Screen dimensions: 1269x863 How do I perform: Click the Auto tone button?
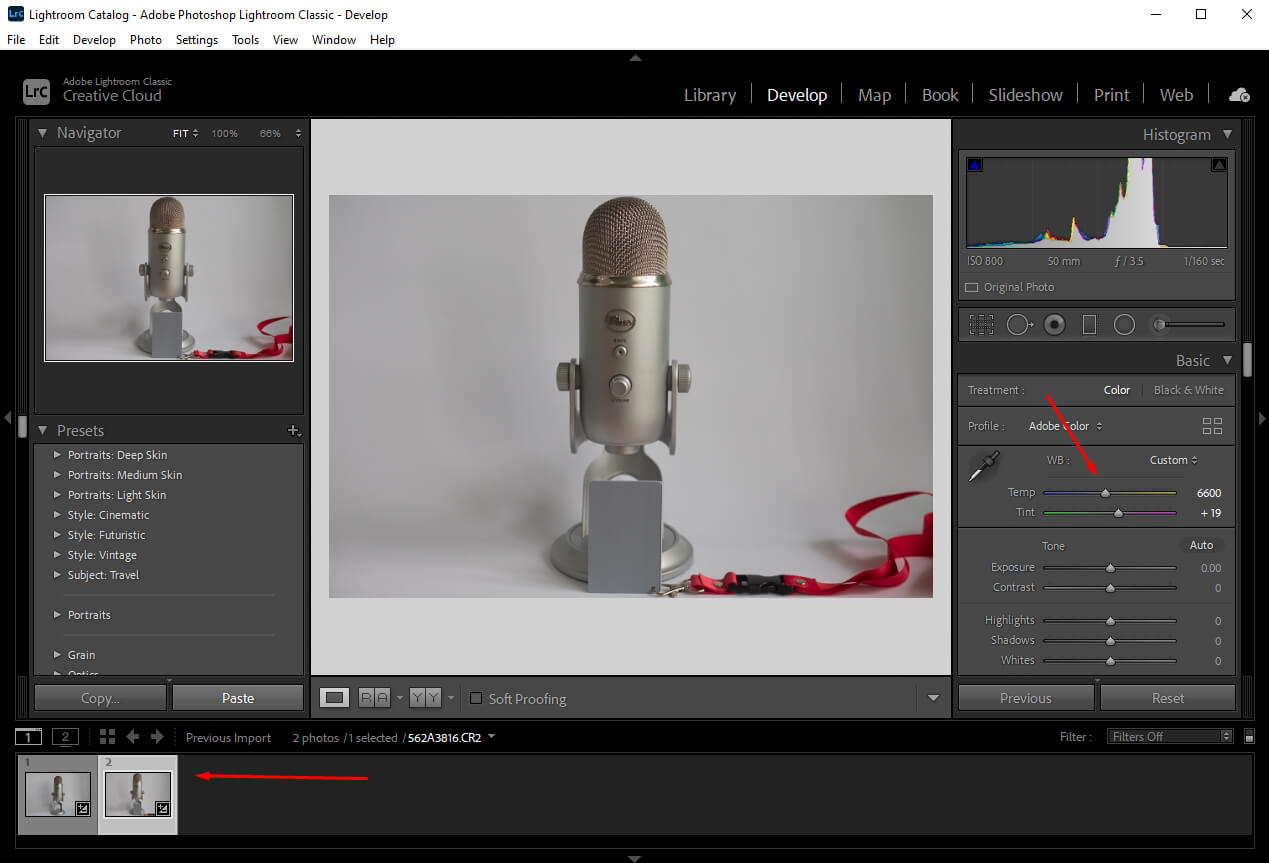pos(1201,545)
